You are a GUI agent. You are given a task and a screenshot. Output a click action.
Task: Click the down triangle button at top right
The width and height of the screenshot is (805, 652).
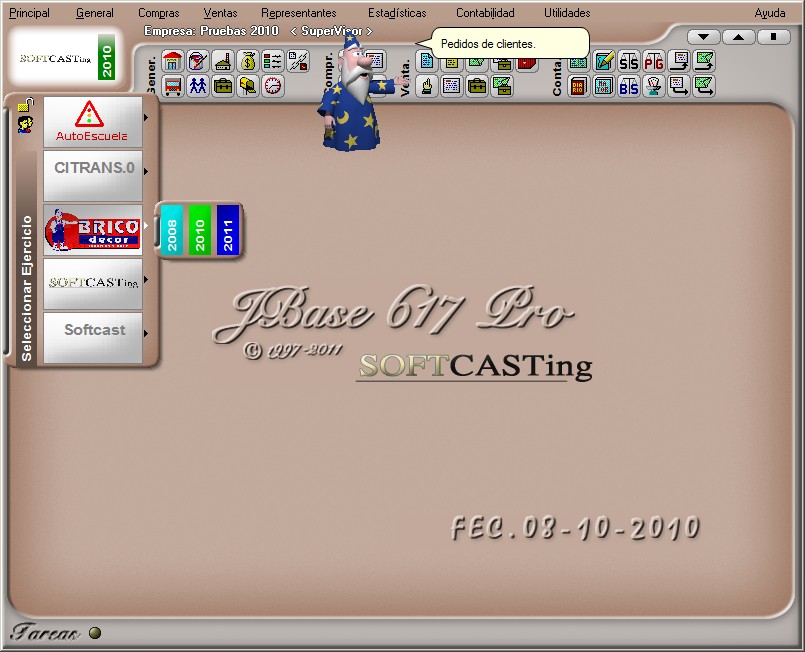704,37
